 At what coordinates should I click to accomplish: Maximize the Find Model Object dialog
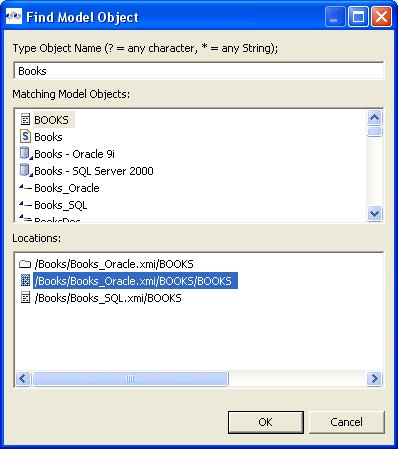pyautogui.click(x=358, y=17)
